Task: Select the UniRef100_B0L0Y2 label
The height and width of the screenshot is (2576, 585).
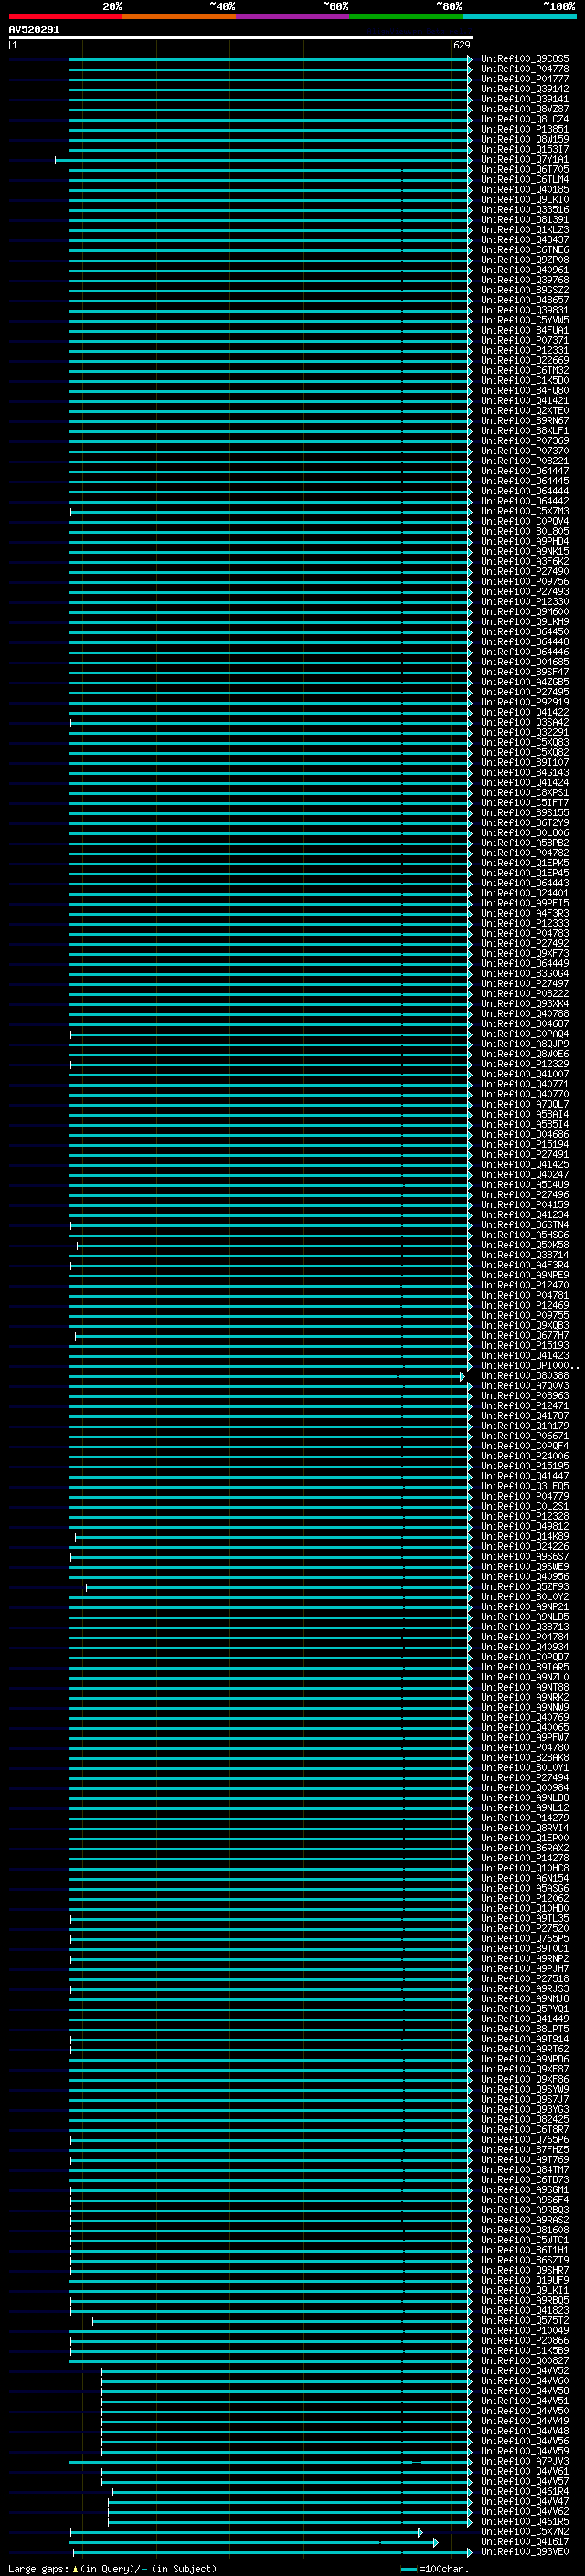Action: [525, 1597]
